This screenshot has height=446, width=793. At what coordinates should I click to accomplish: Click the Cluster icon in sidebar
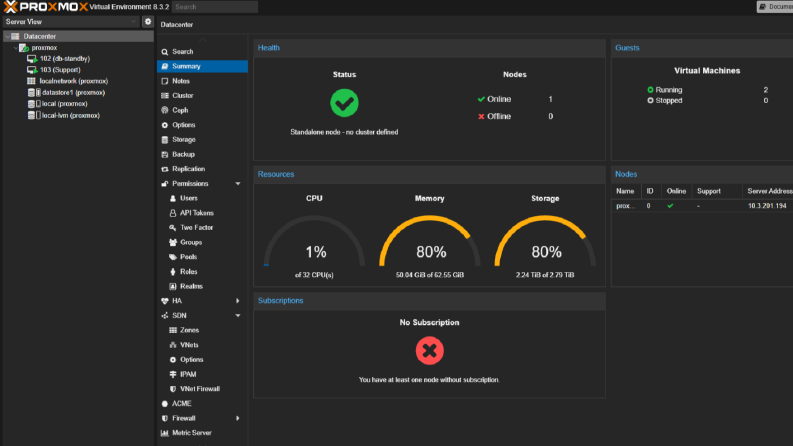pos(165,96)
